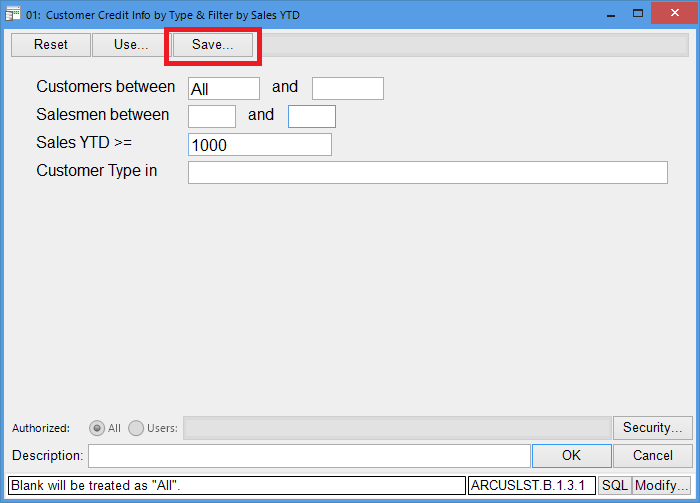Viewport: 700px width, 503px height.
Task: Select the All authorized radio button
Action: (x=98, y=428)
